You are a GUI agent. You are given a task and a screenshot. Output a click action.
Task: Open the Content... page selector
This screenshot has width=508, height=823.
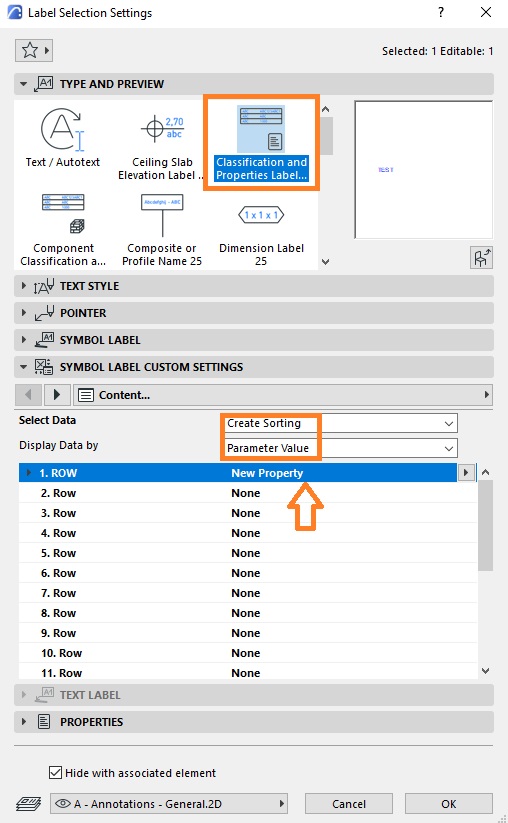(283, 395)
